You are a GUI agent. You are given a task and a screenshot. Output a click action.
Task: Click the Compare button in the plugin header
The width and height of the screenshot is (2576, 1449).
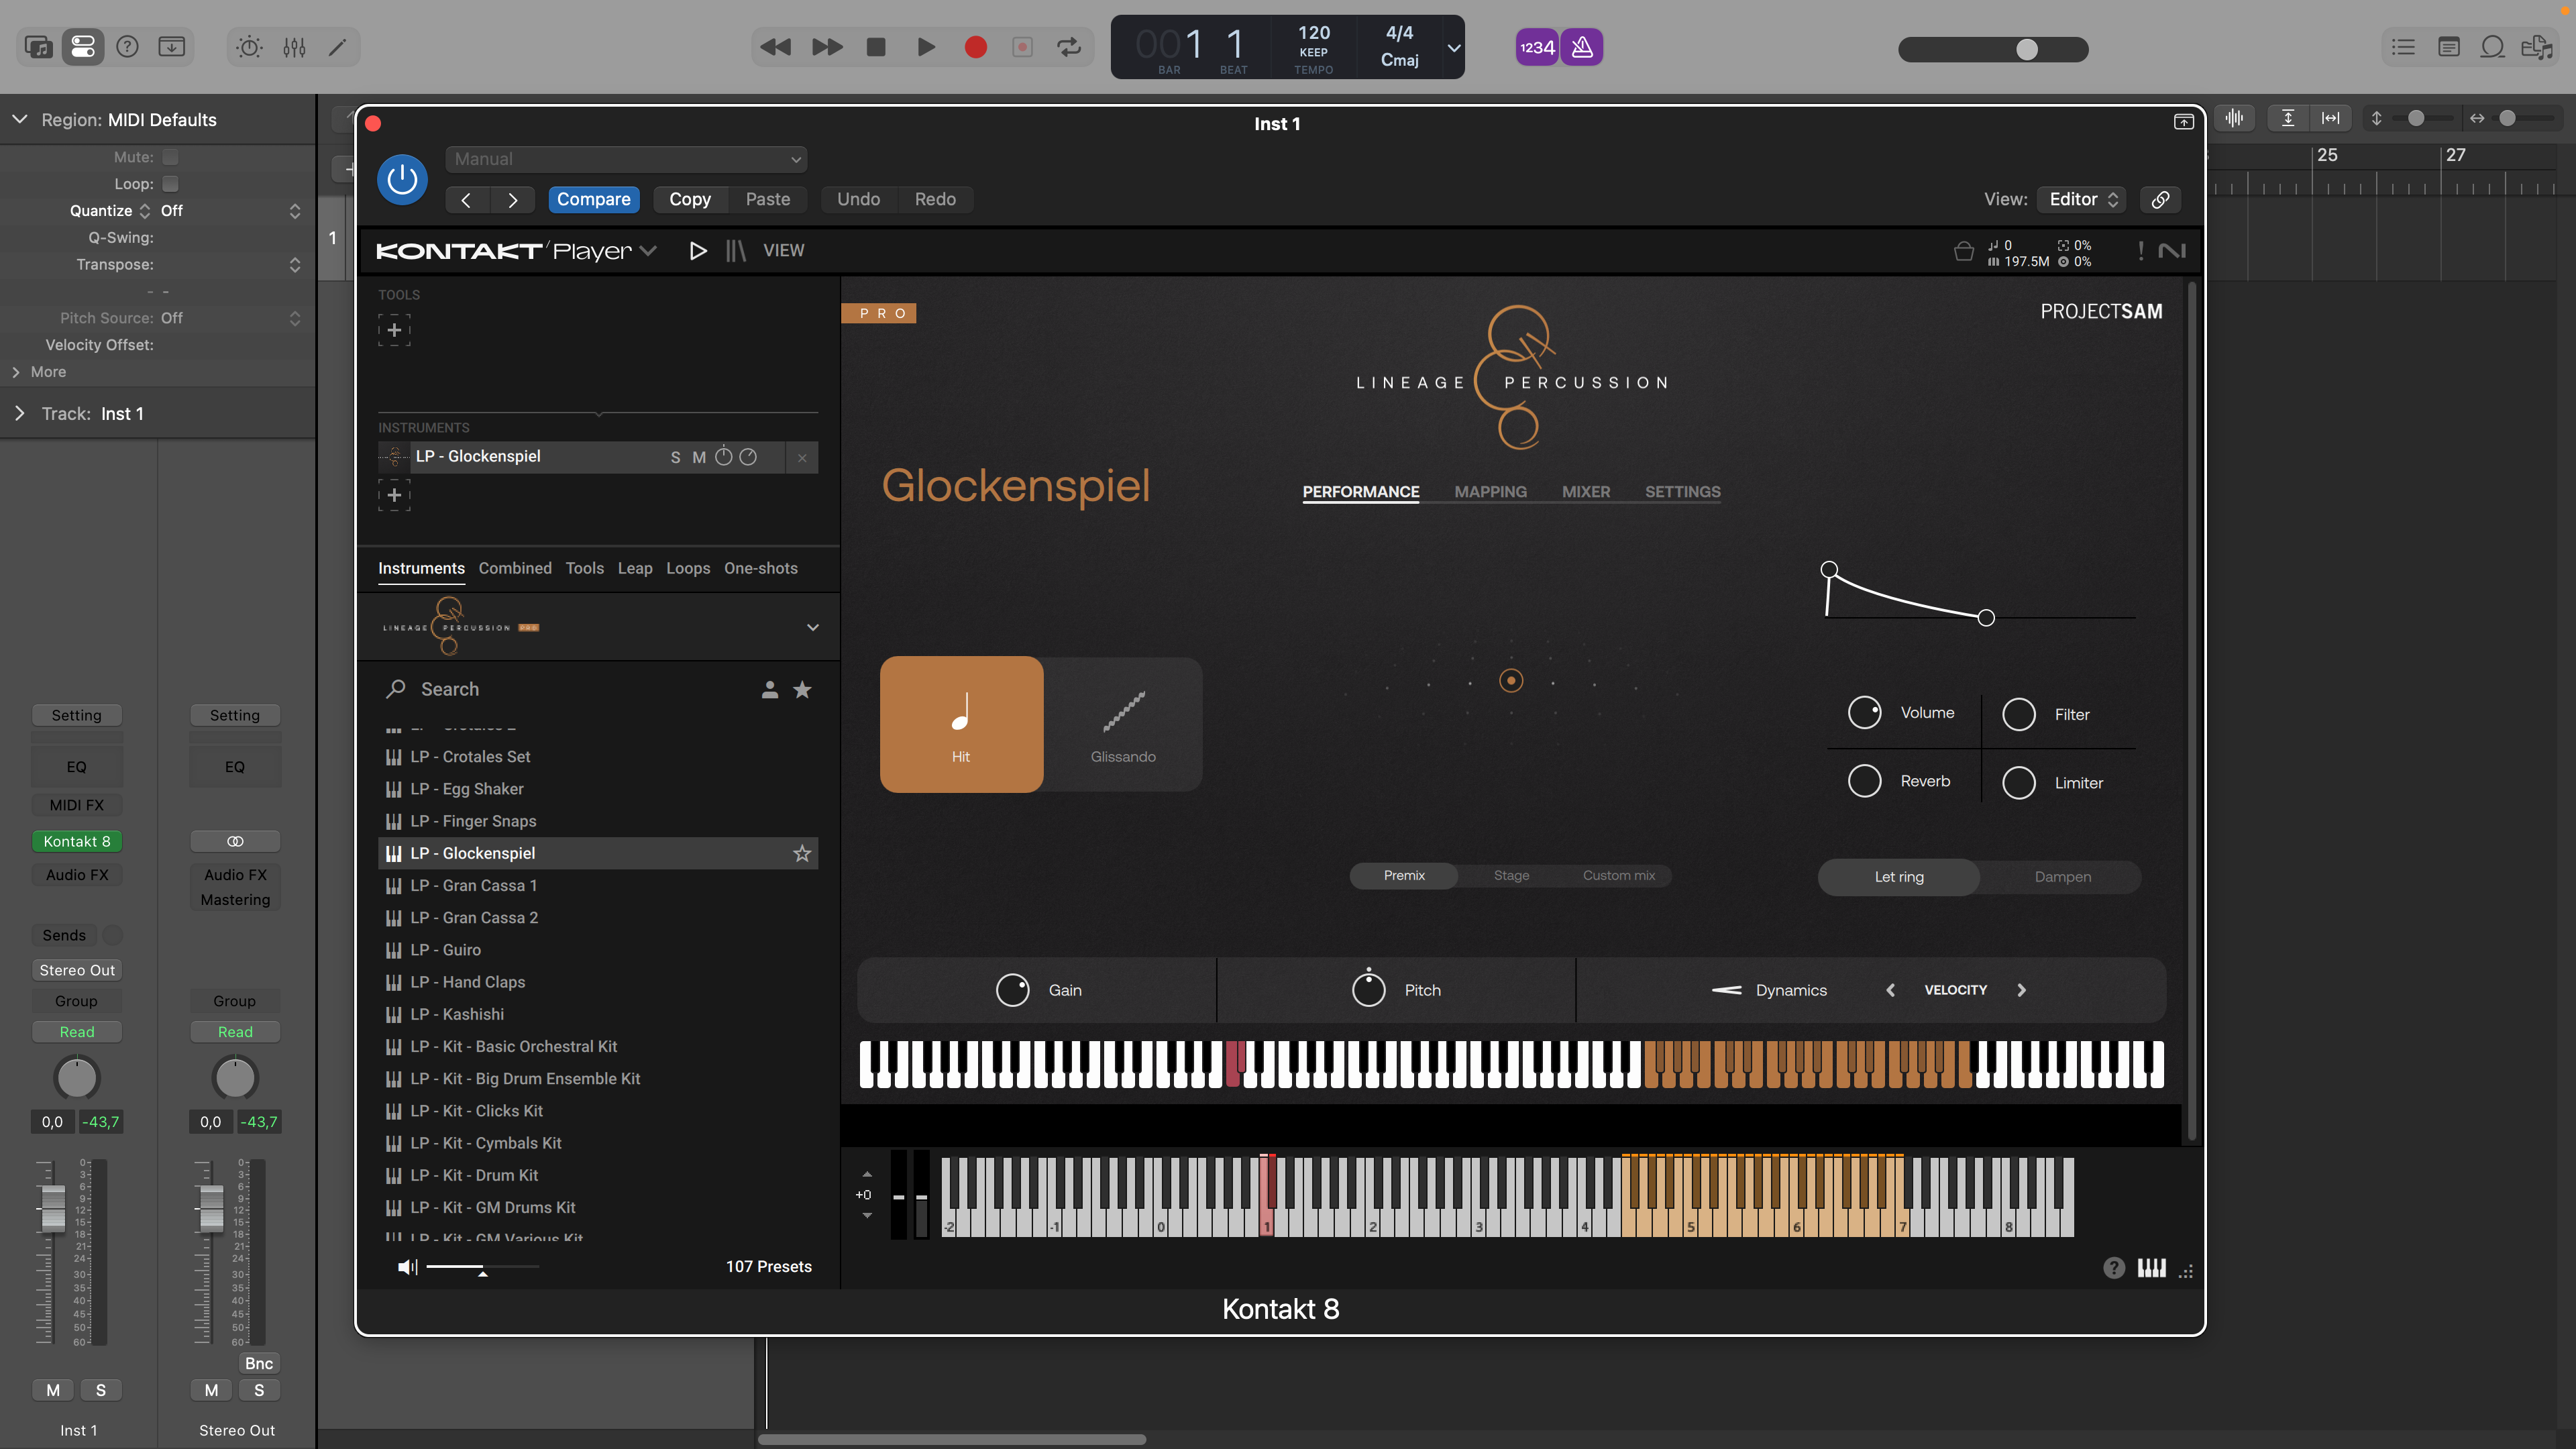point(593,199)
